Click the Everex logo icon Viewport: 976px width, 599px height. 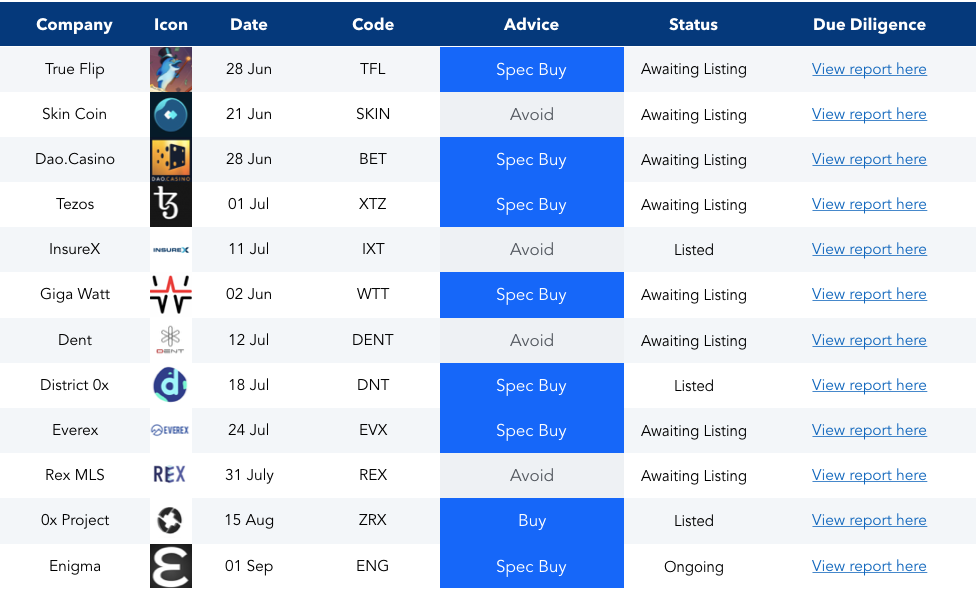coord(171,430)
